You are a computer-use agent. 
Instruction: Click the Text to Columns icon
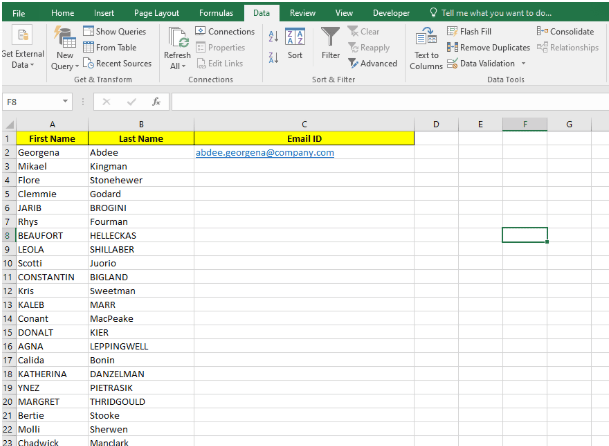point(426,38)
